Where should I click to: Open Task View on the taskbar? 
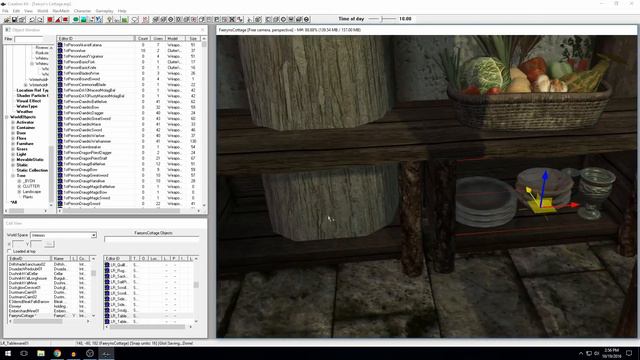24,353
